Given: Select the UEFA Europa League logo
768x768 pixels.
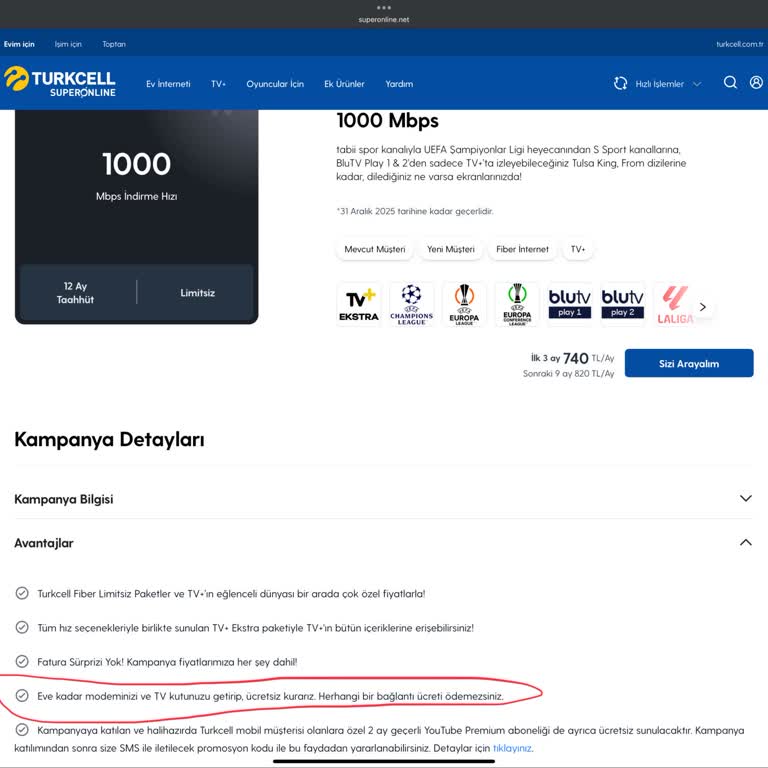Looking at the screenshot, I should click(464, 305).
